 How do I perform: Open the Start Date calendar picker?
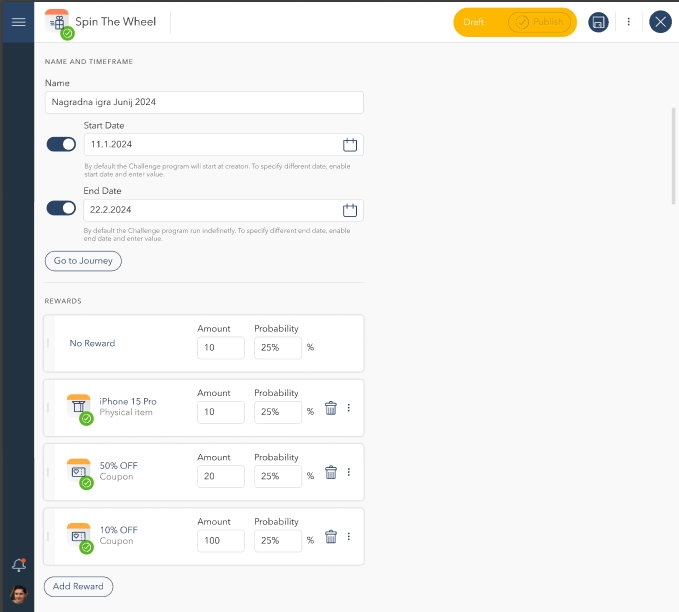pos(350,145)
